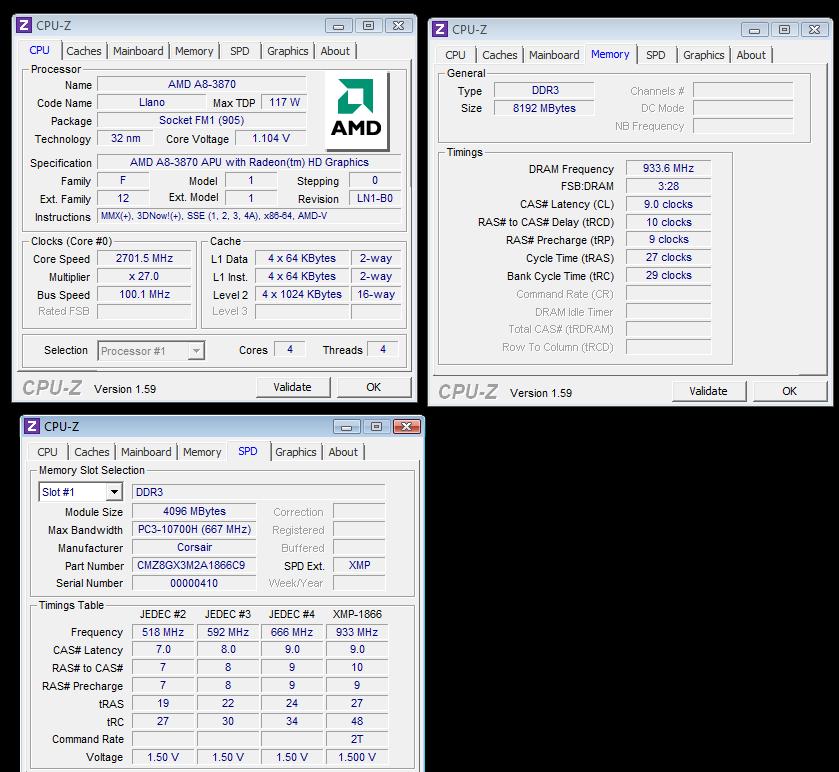Click the AMD processor logo image
Screen dimensions: 839x772
click(356, 111)
